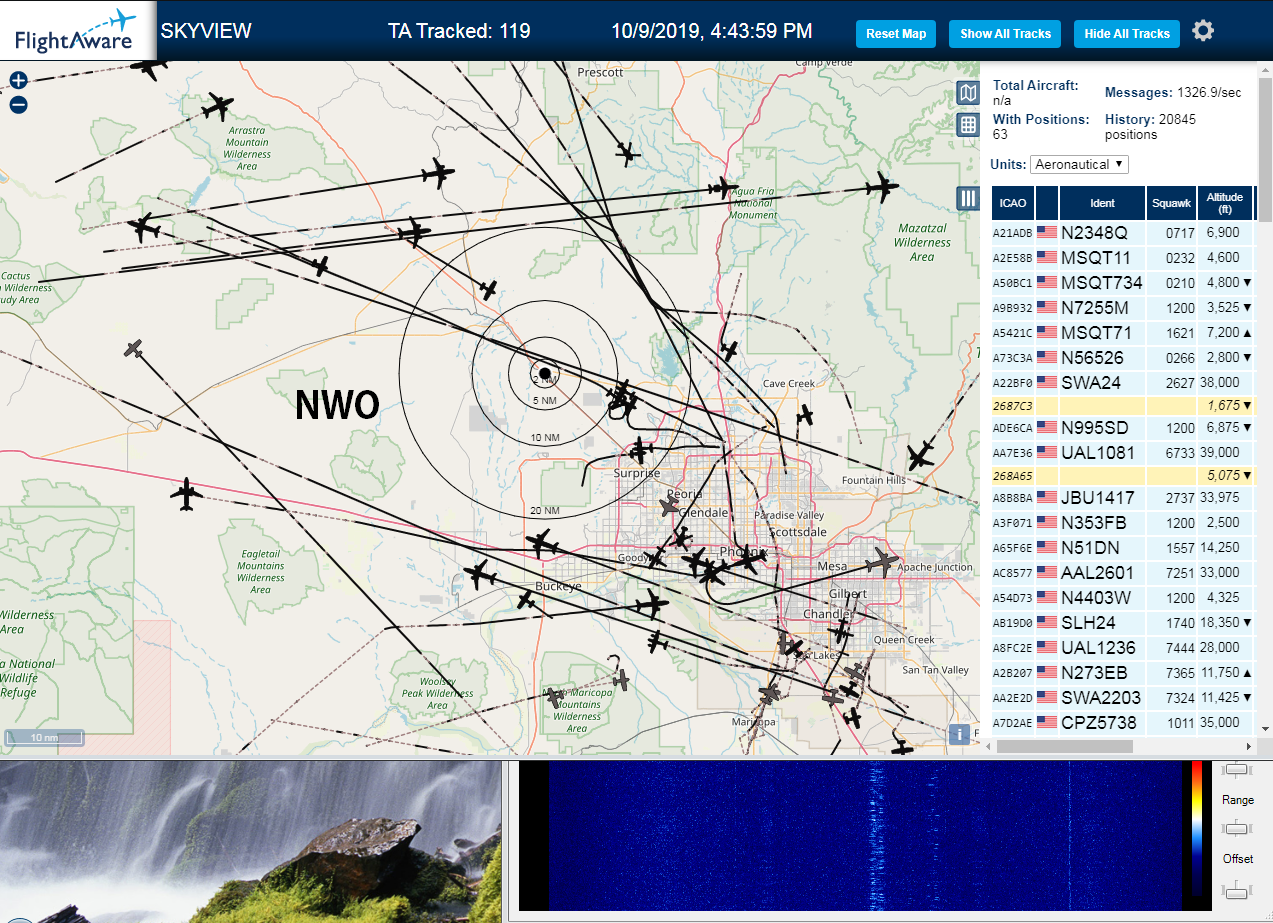This screenshot has height=923, width=1273.
Task: Sort table by the ICAO column header
Action: [1013, 203]
